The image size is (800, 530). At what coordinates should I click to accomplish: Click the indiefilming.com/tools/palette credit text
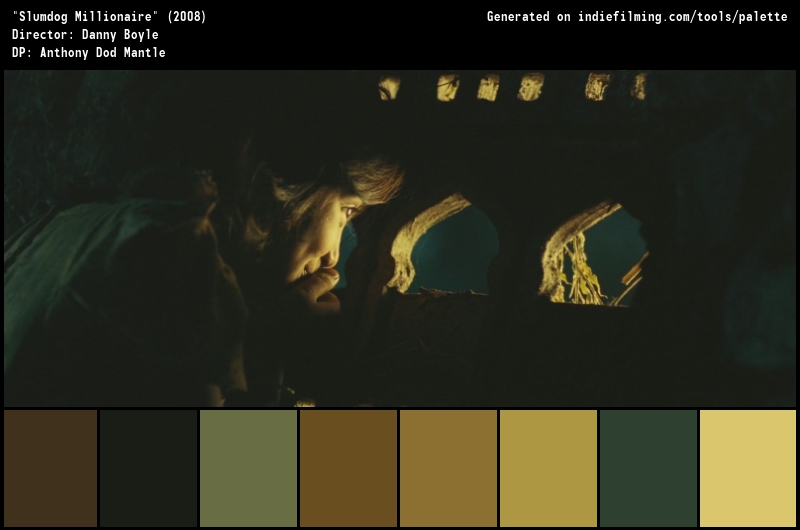683,17
